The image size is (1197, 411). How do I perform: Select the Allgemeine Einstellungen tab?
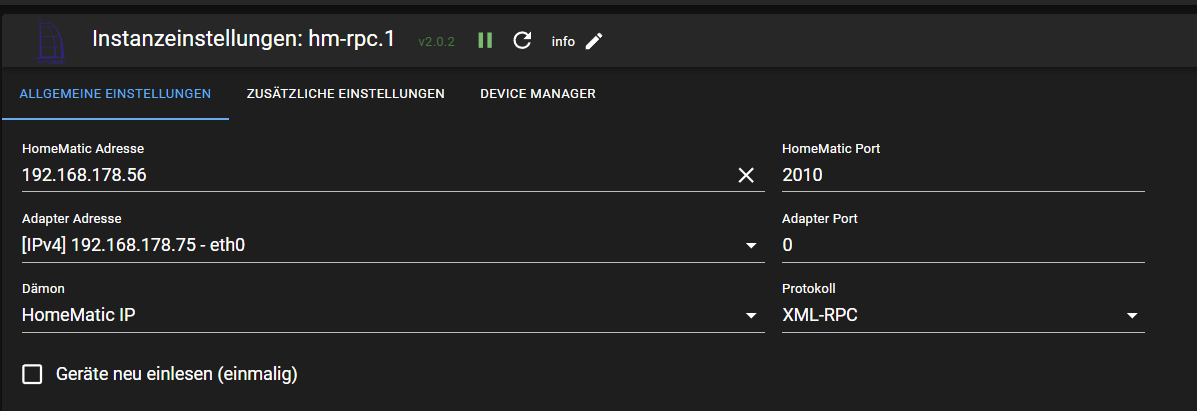[x=115, y=94]
